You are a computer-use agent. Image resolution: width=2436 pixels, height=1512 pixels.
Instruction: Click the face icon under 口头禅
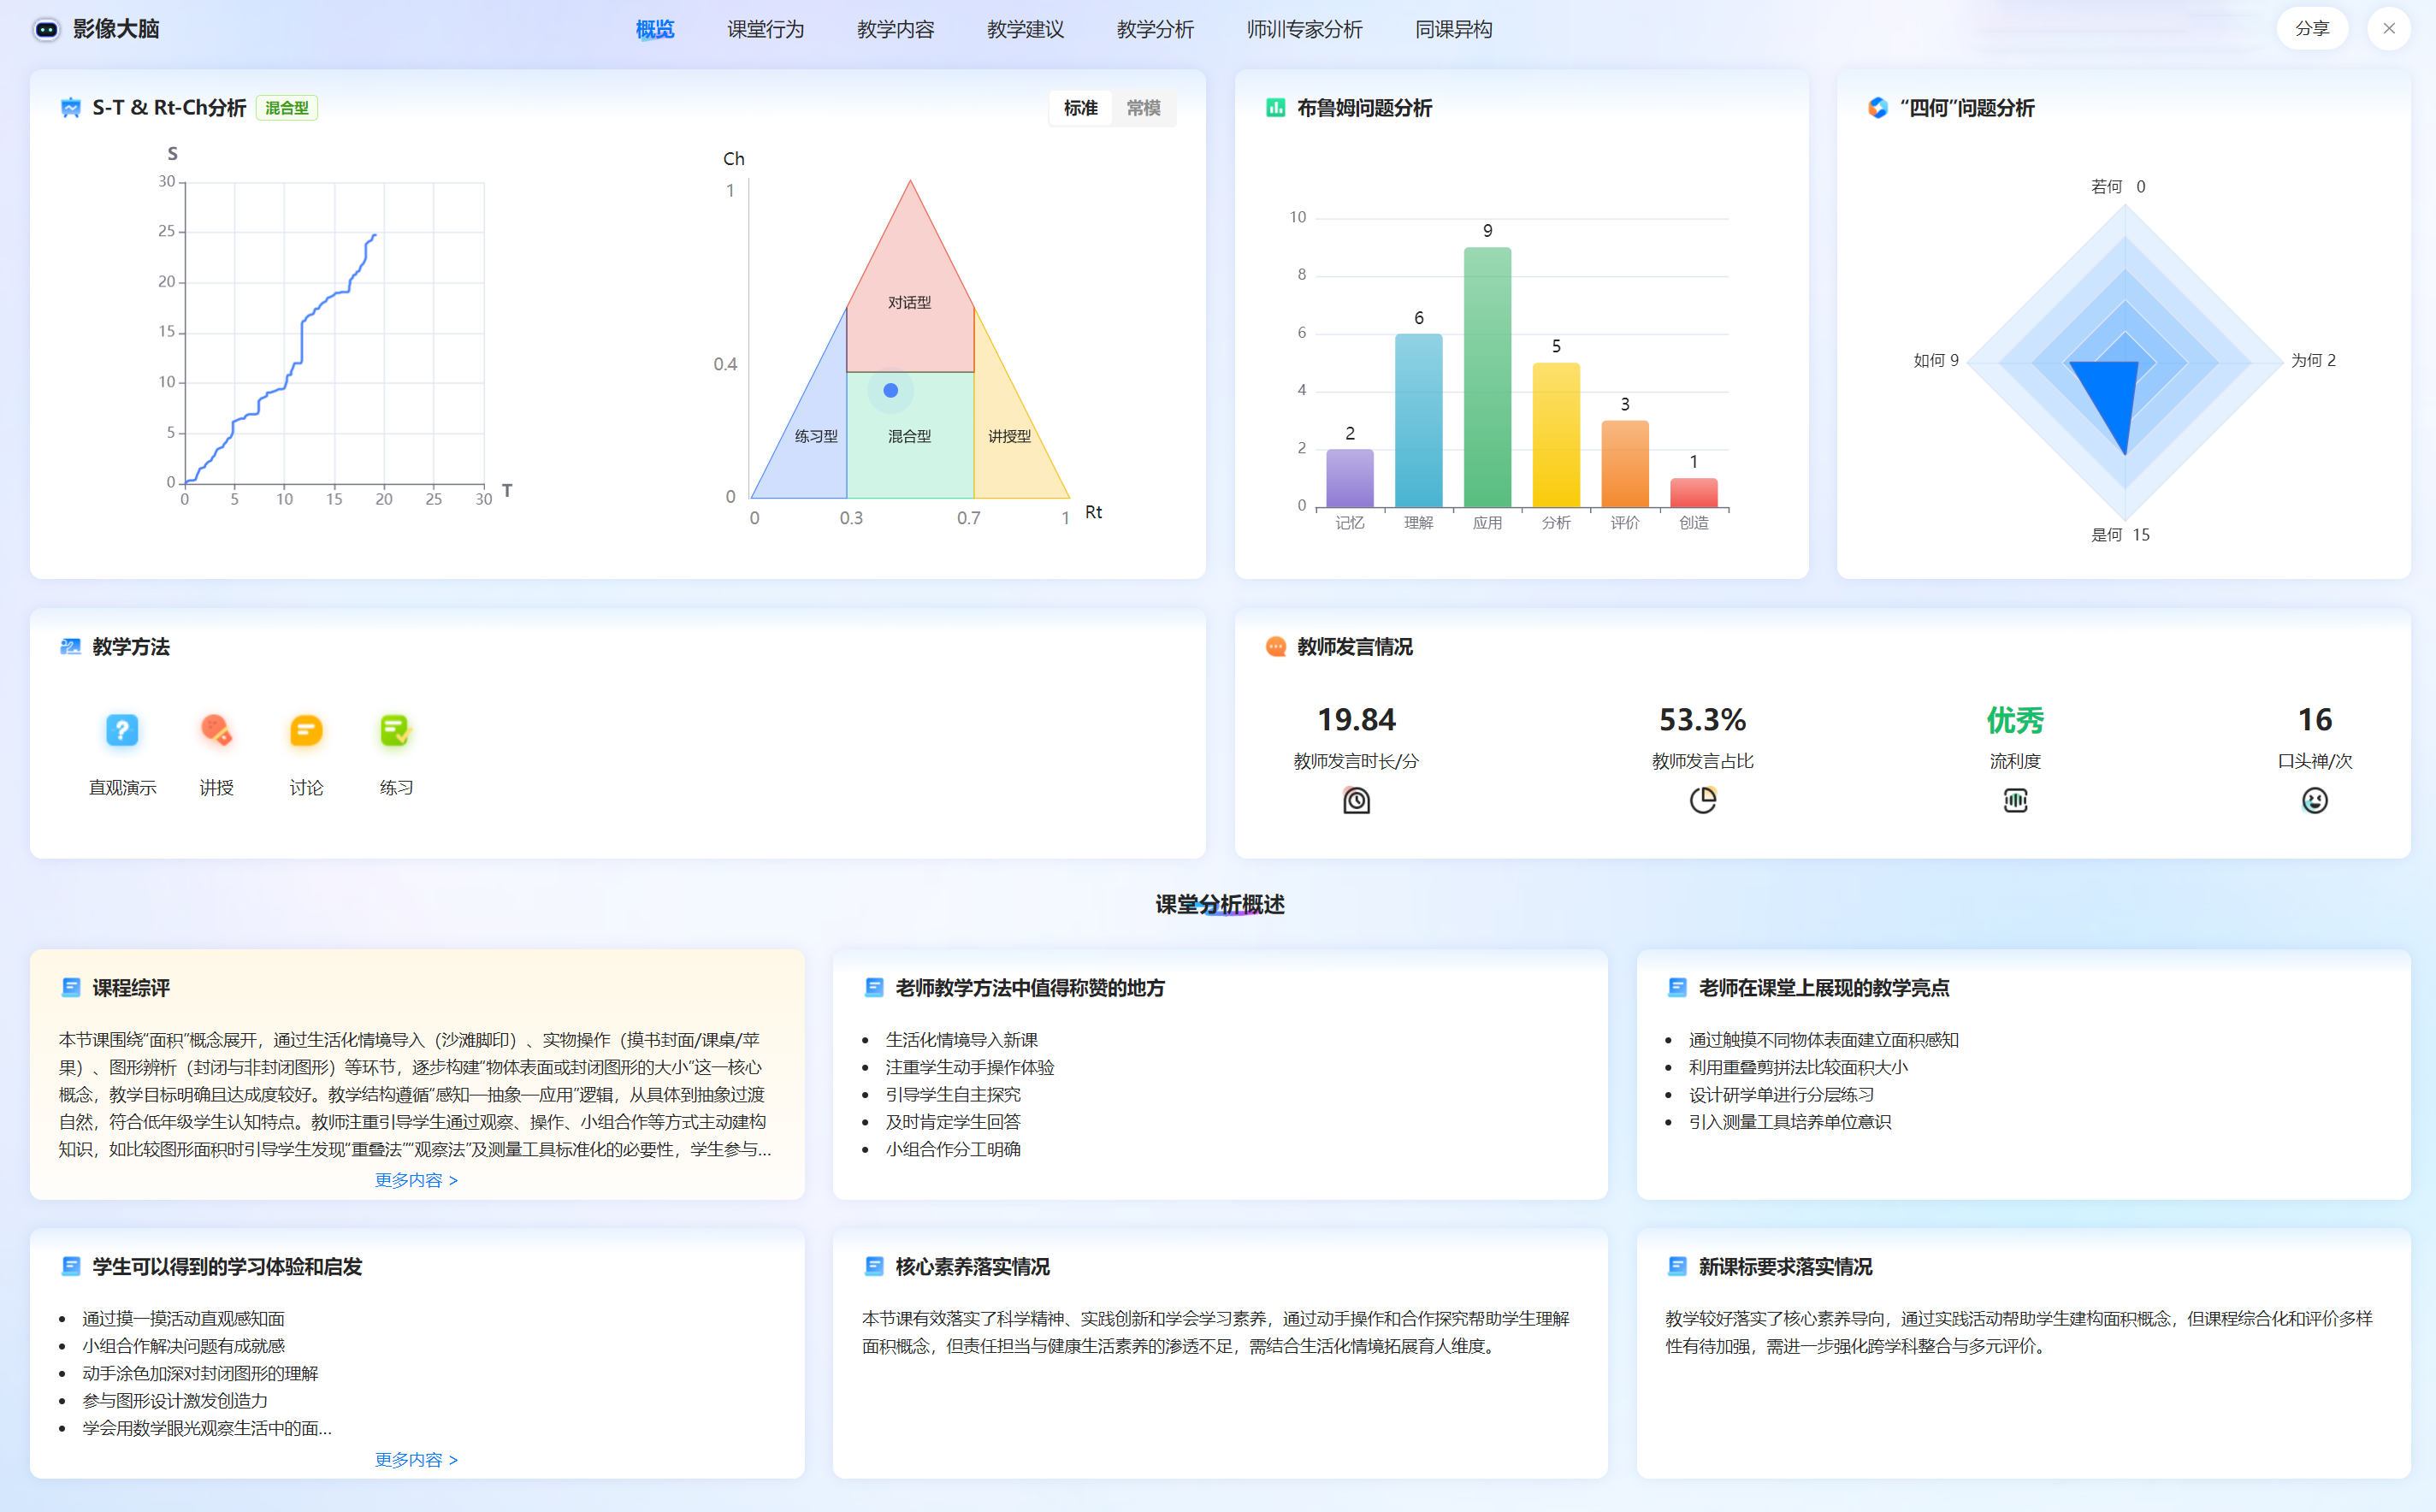coord(2314,800)
